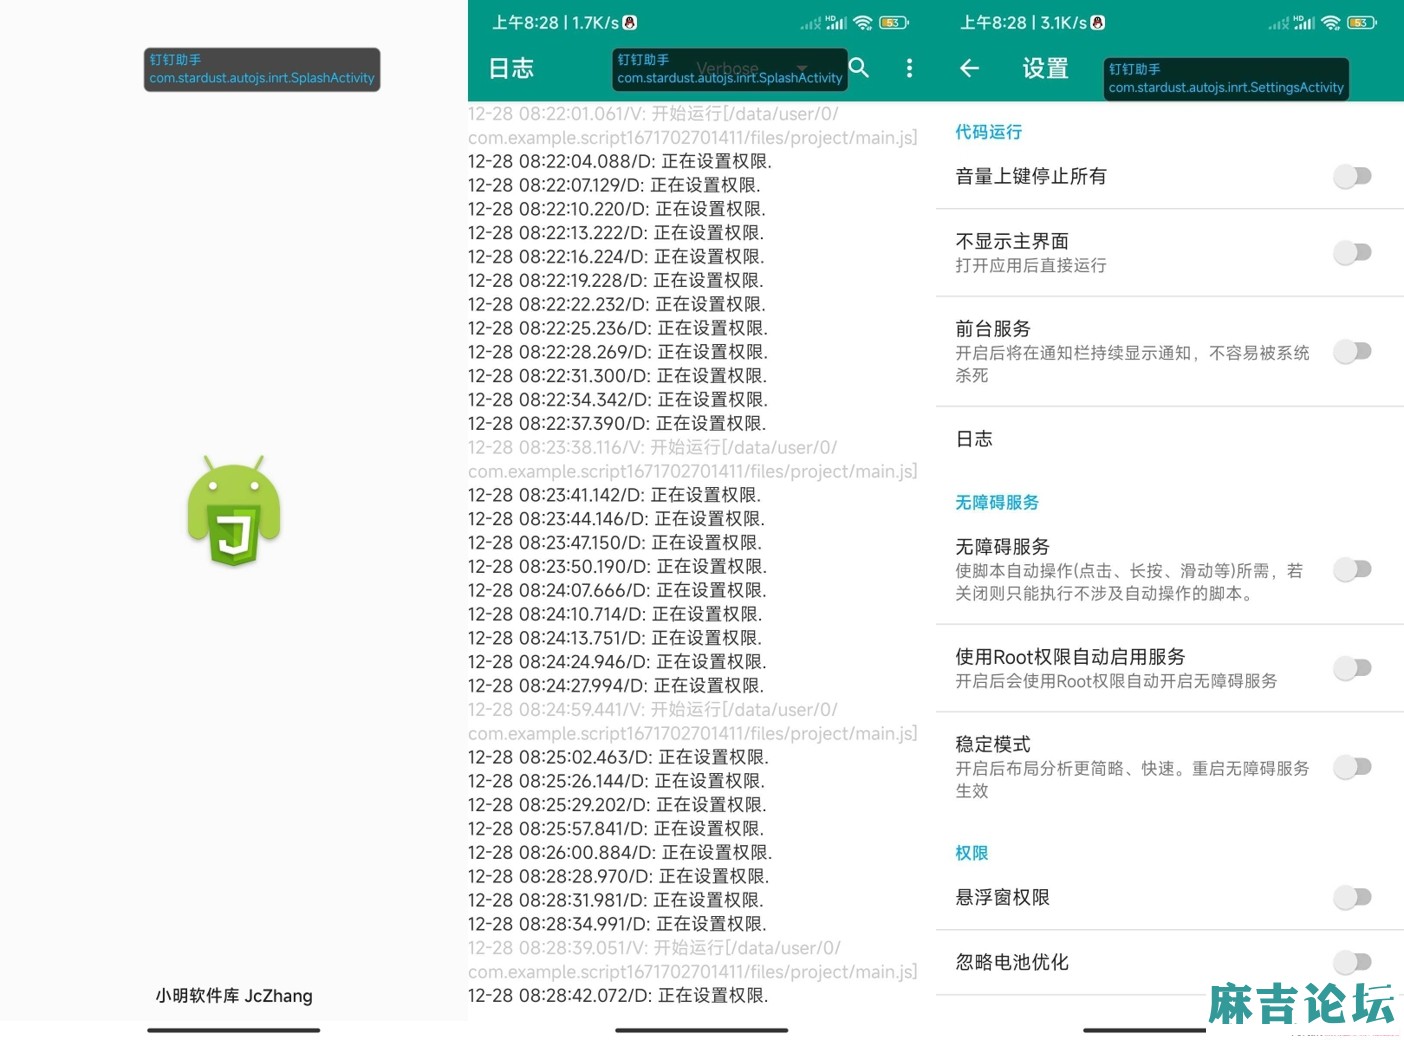Screen dimensions: 1404x1040
Task: Select the 08:28:39.051/V 开始运行 log entry
Action: [693, 960]
